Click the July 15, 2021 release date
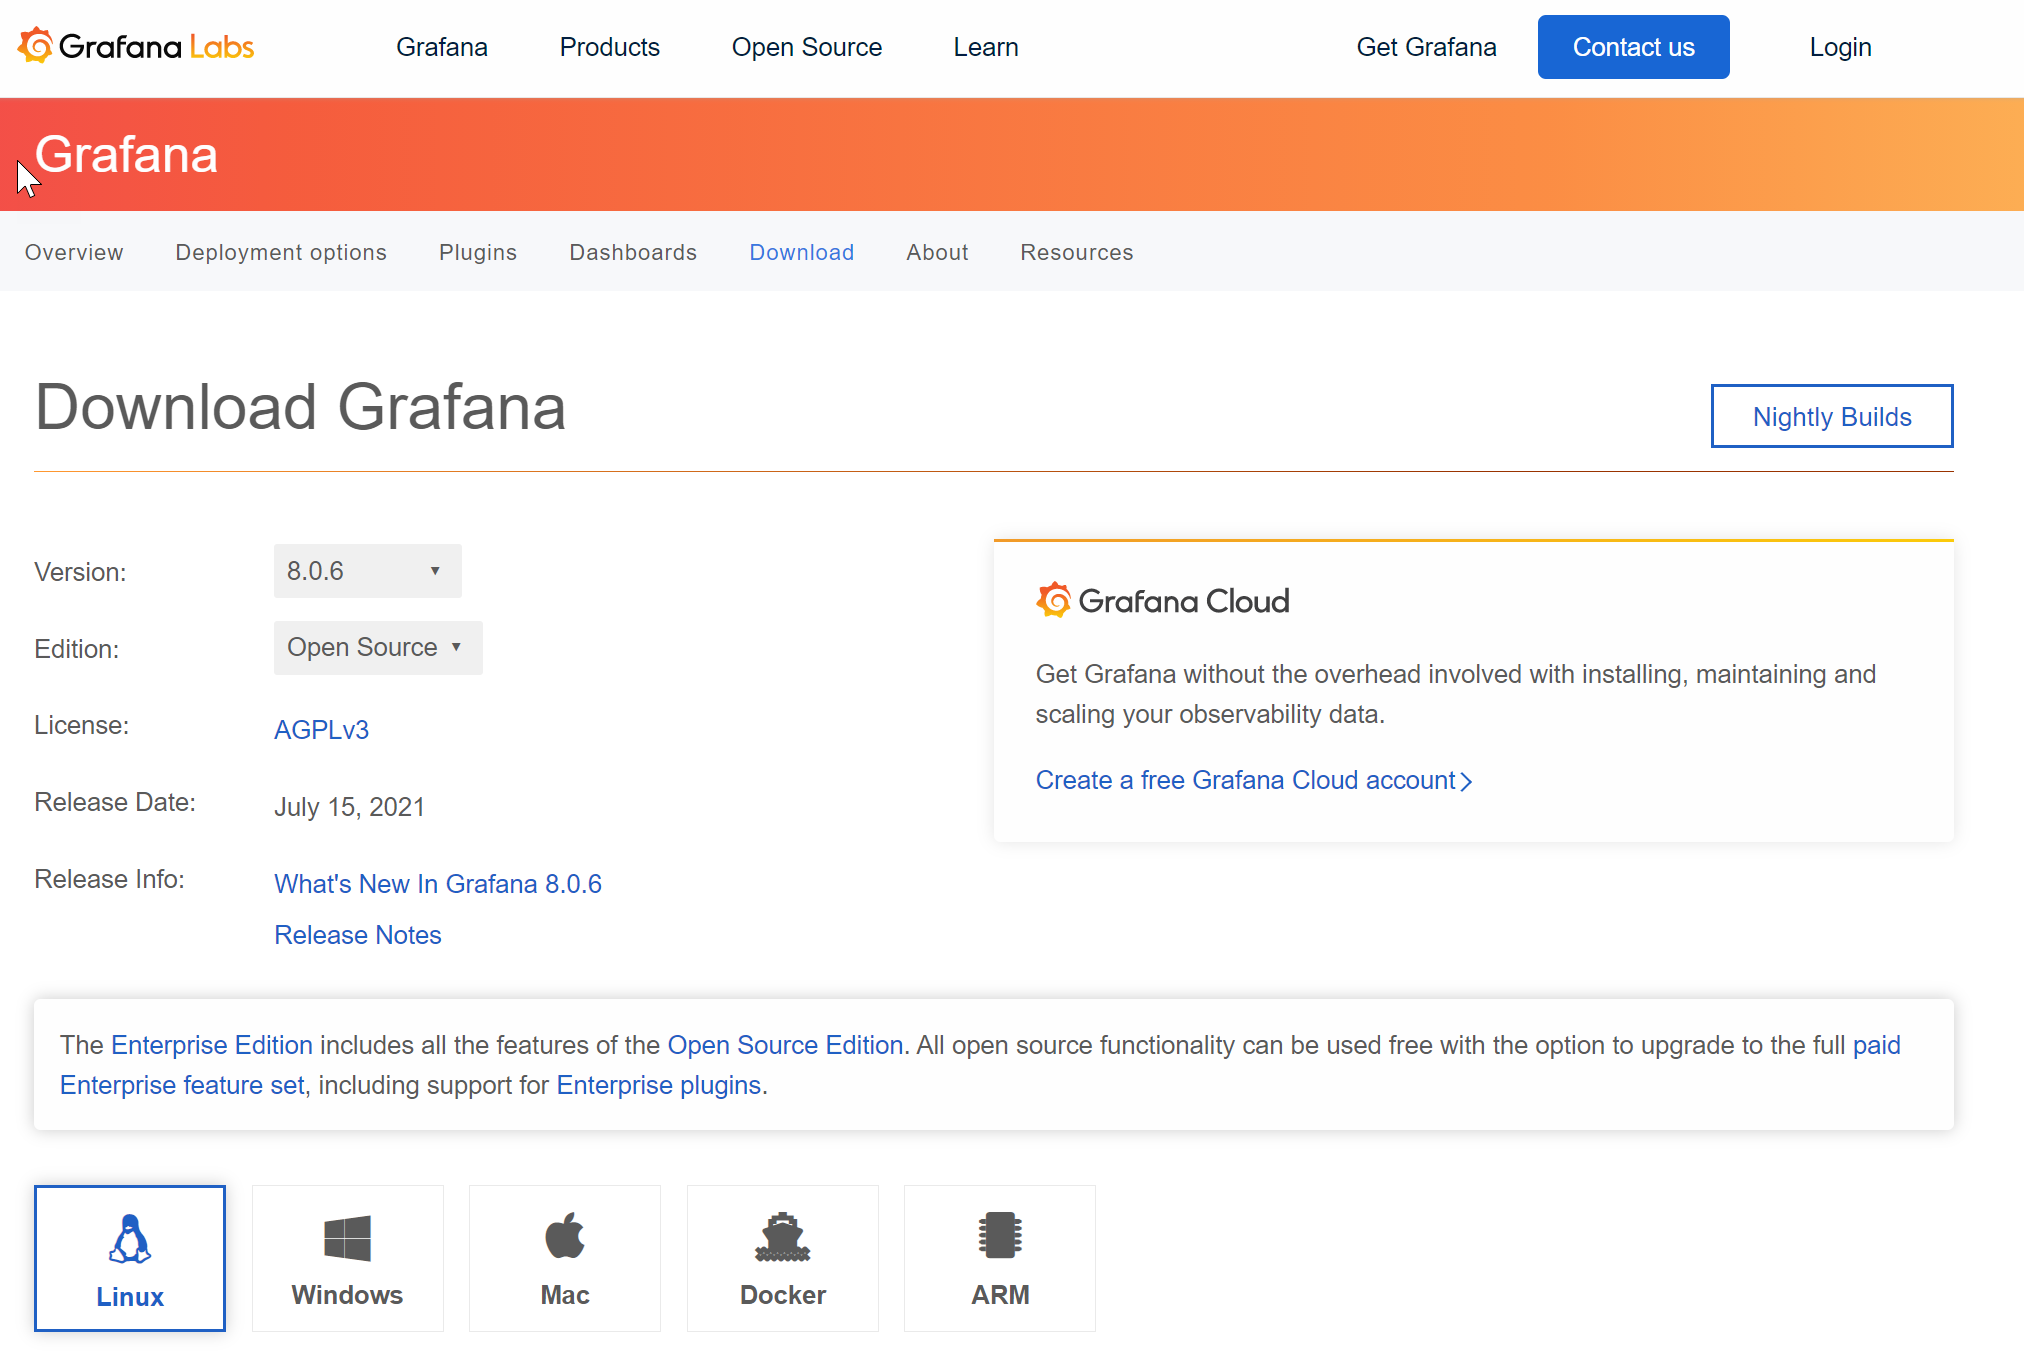This screenshot has height=1359, width=2024. click(x=350, y=807)
